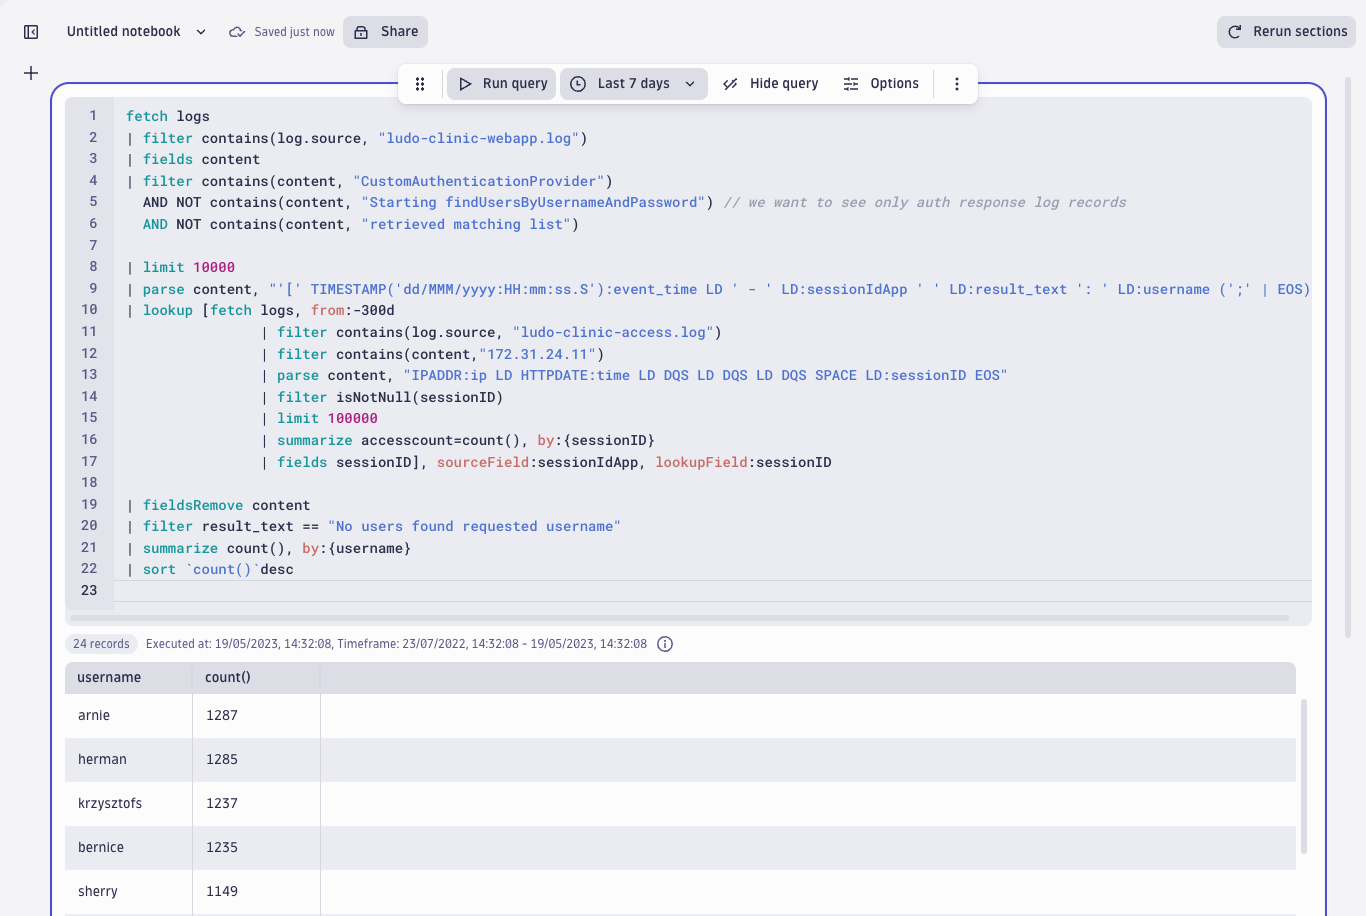The image size is (1366, 916).
Task: Click the info icon beside the execution timeframe
Action: (x=664, y=644)
